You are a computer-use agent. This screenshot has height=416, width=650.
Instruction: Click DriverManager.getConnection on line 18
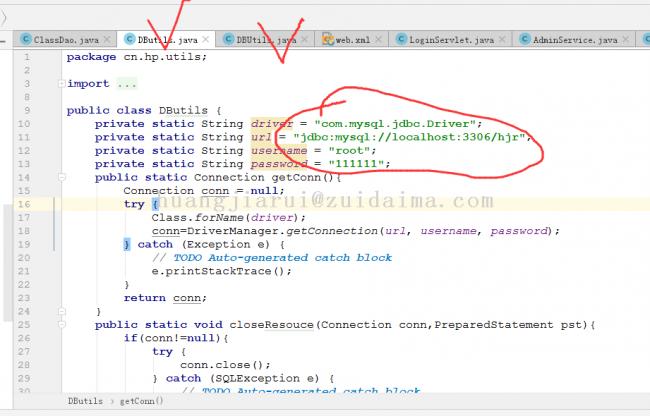[x=282, y=231]
